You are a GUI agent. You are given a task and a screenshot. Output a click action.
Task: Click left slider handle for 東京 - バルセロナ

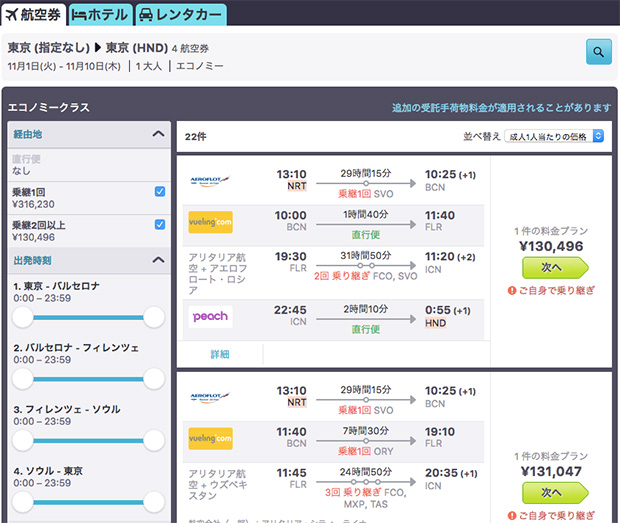coord(23,317)
